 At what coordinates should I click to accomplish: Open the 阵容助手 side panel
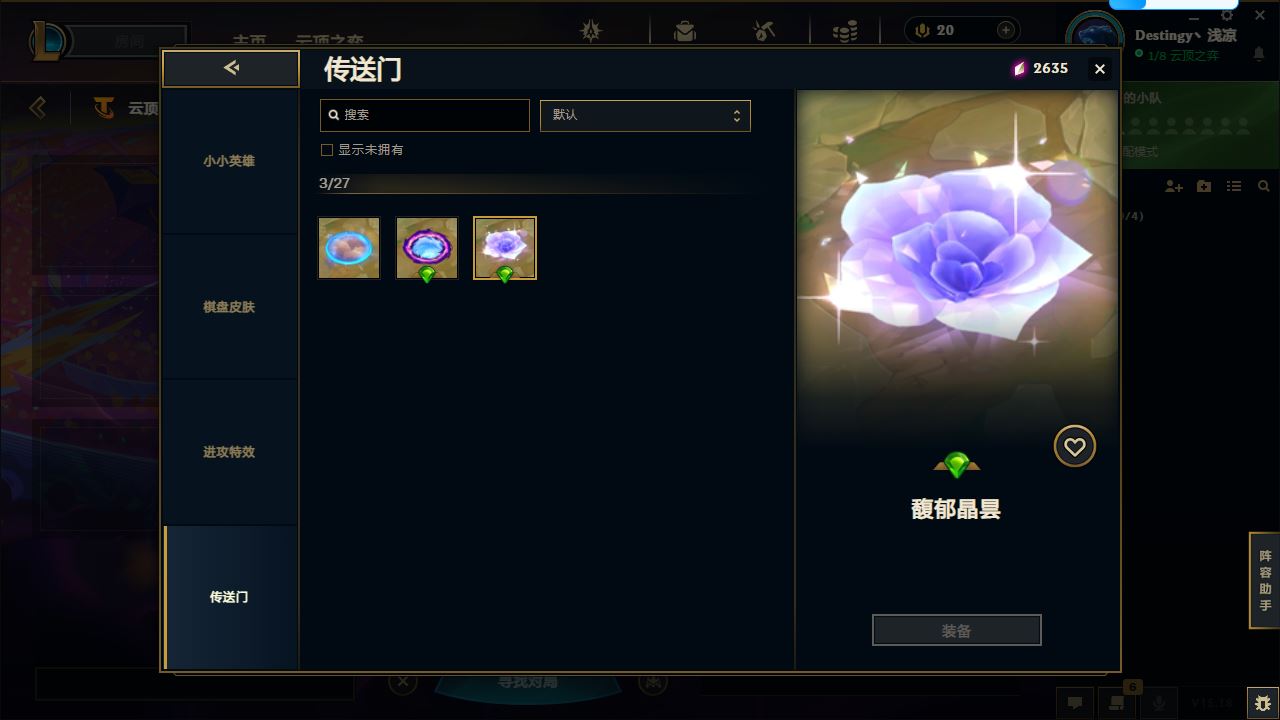coord(1265,580)
